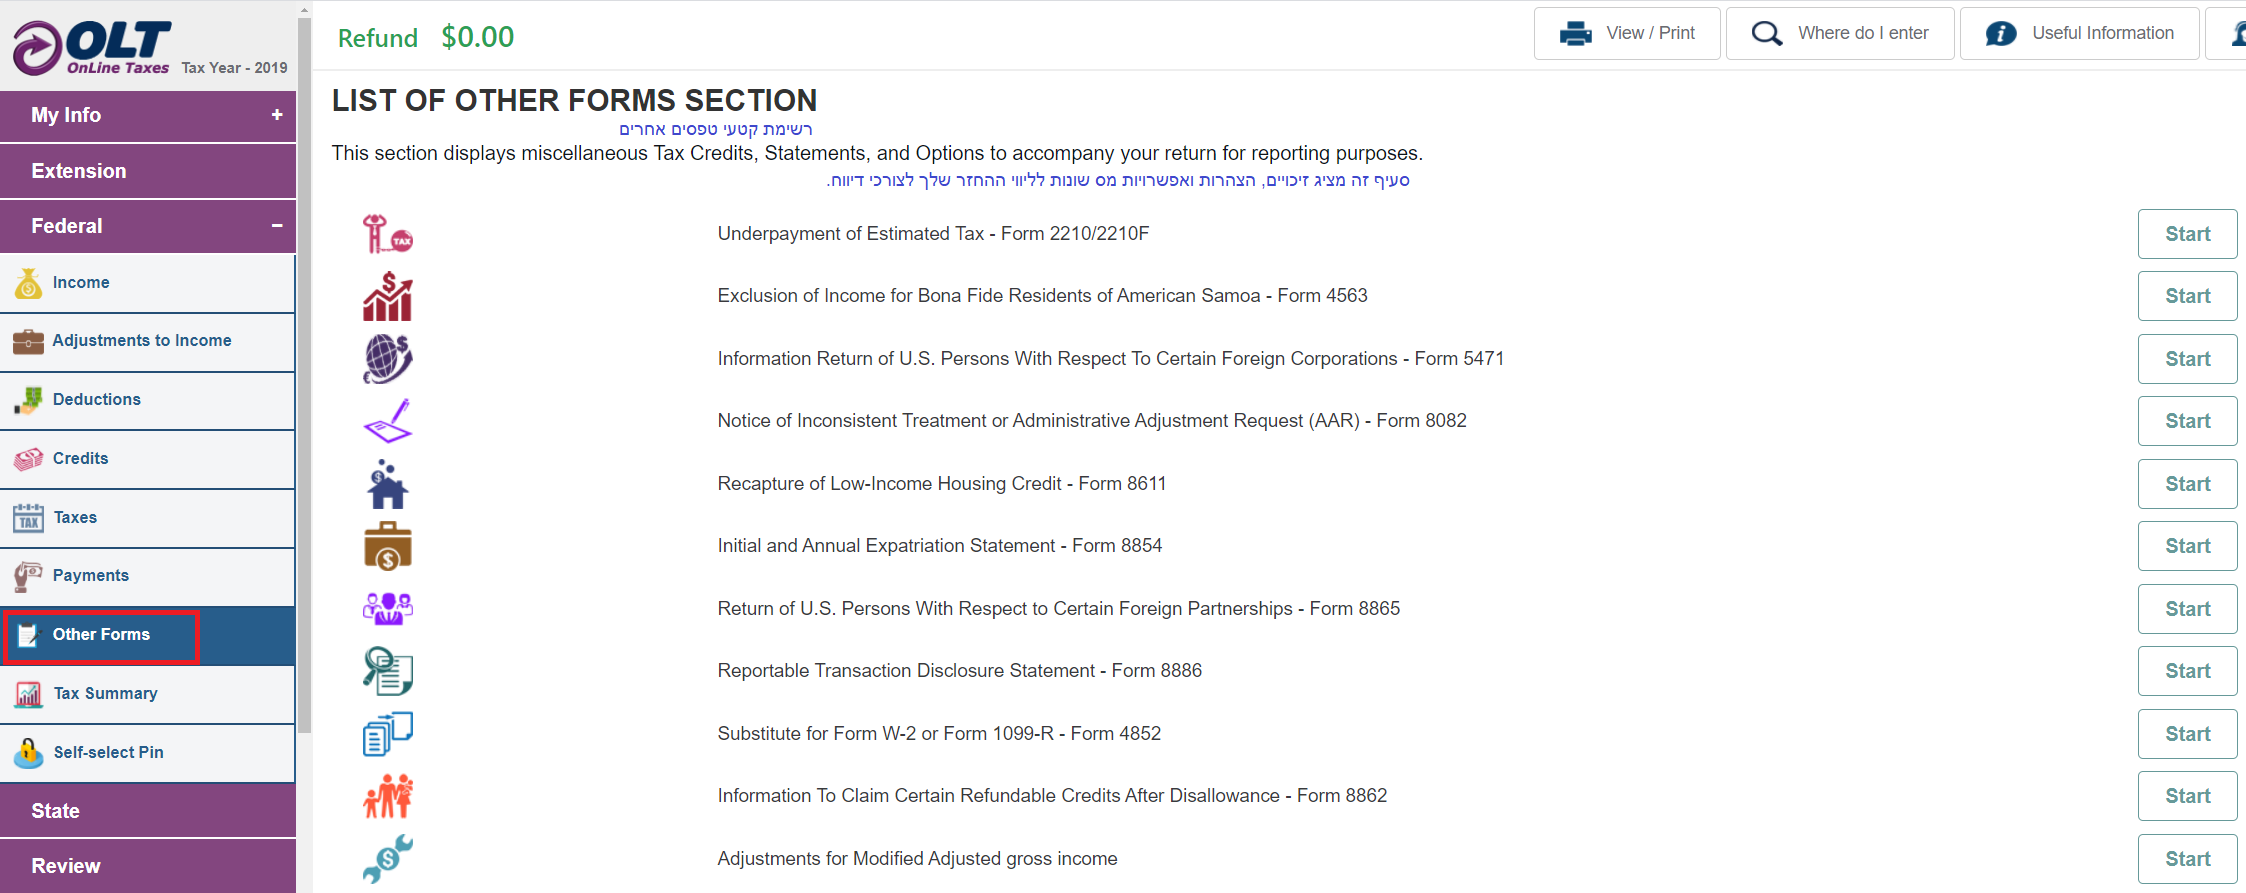This screenshot has width=2246, height=893.
Task: Click the magnifier document icon for Form 8886
Action: pos(388,671)
